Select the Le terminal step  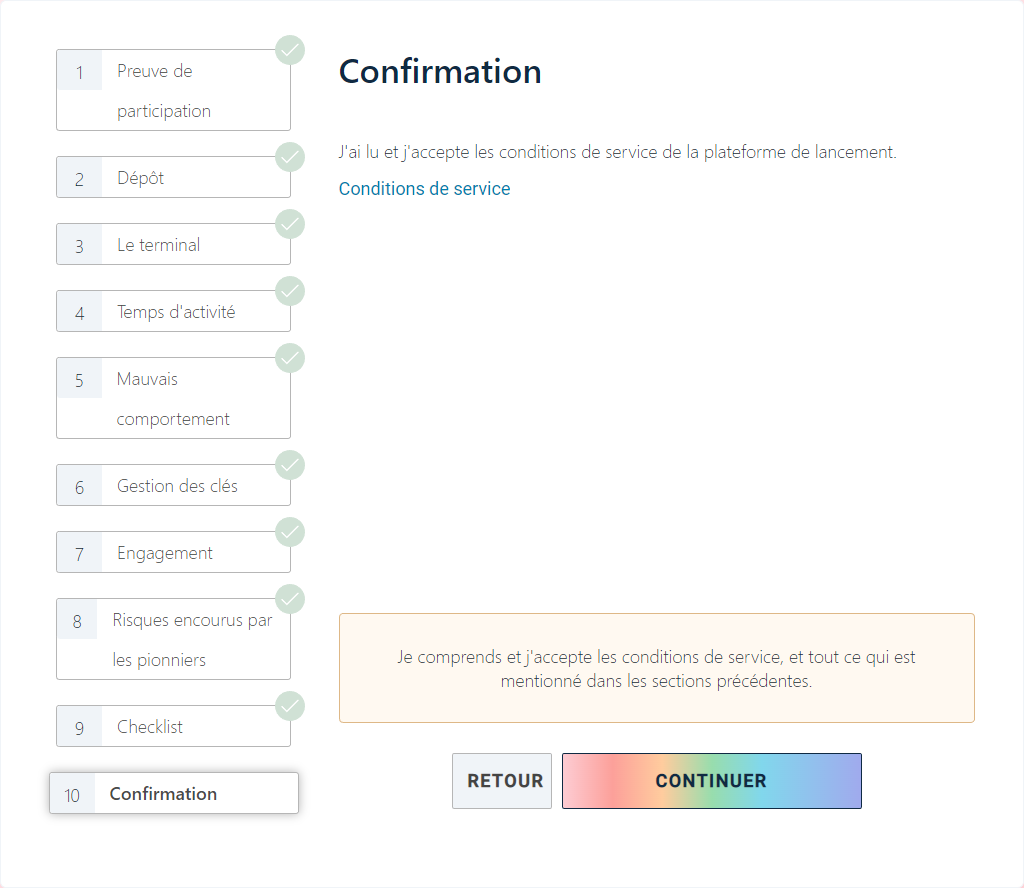click(173, 245)
